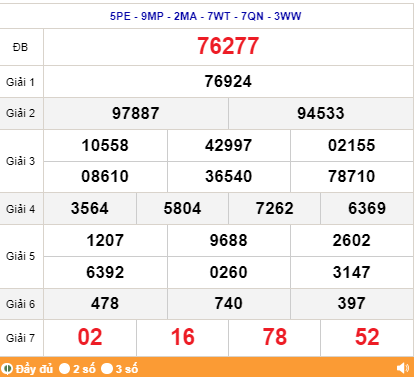This screenshot has width=416, height=377.
Task: Click the Giải 5 label
Action: pyautogui.click(x=20, y=256)
